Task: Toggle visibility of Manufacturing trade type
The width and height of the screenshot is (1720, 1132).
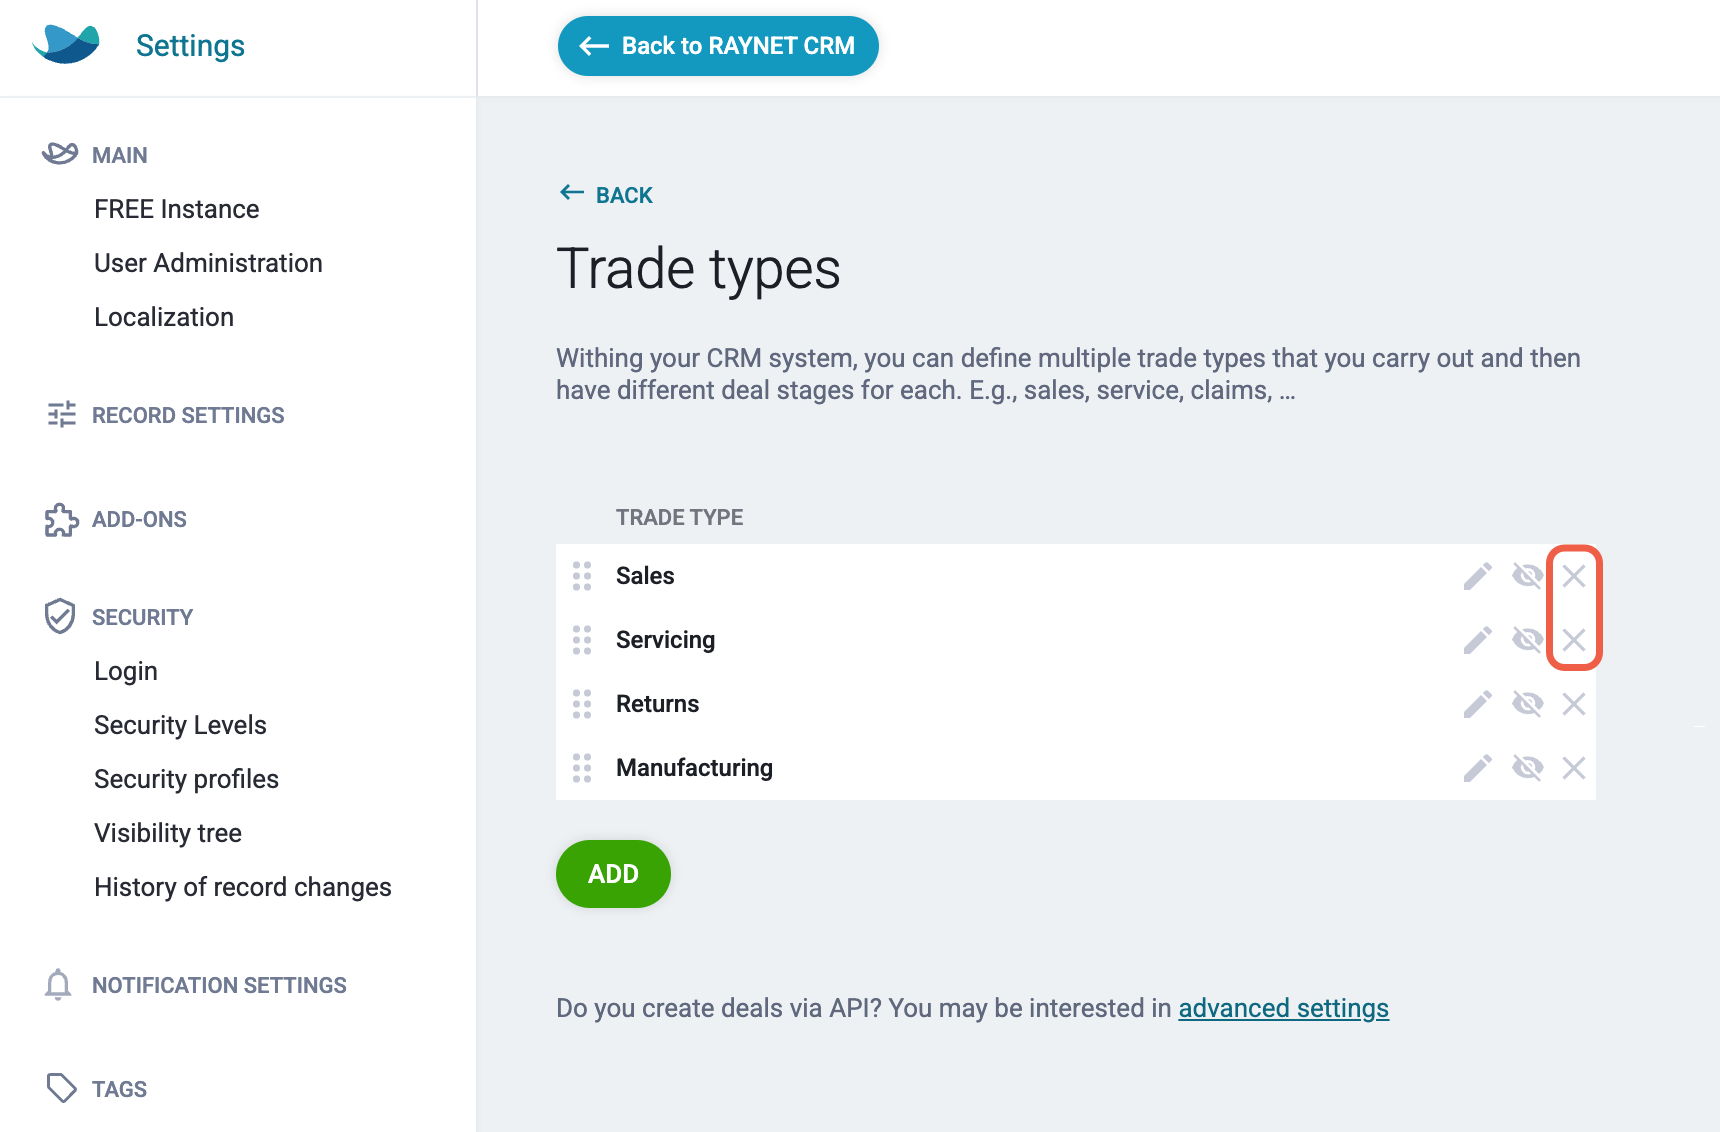Action: tap(1526, 768)
